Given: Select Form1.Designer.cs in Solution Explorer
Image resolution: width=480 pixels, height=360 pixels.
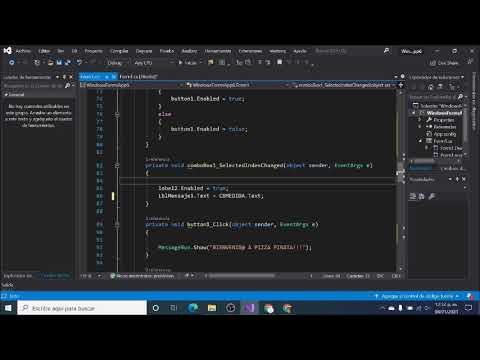Looking at the screenshot, I should pos(448,148).
